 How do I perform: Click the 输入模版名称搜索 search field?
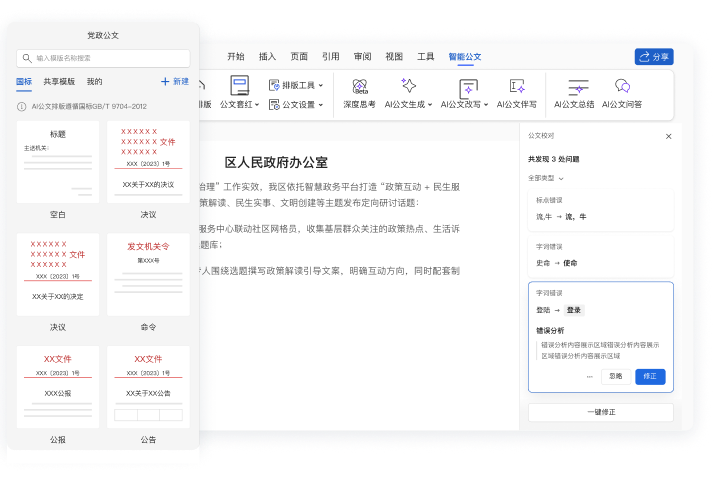point(103,58)
